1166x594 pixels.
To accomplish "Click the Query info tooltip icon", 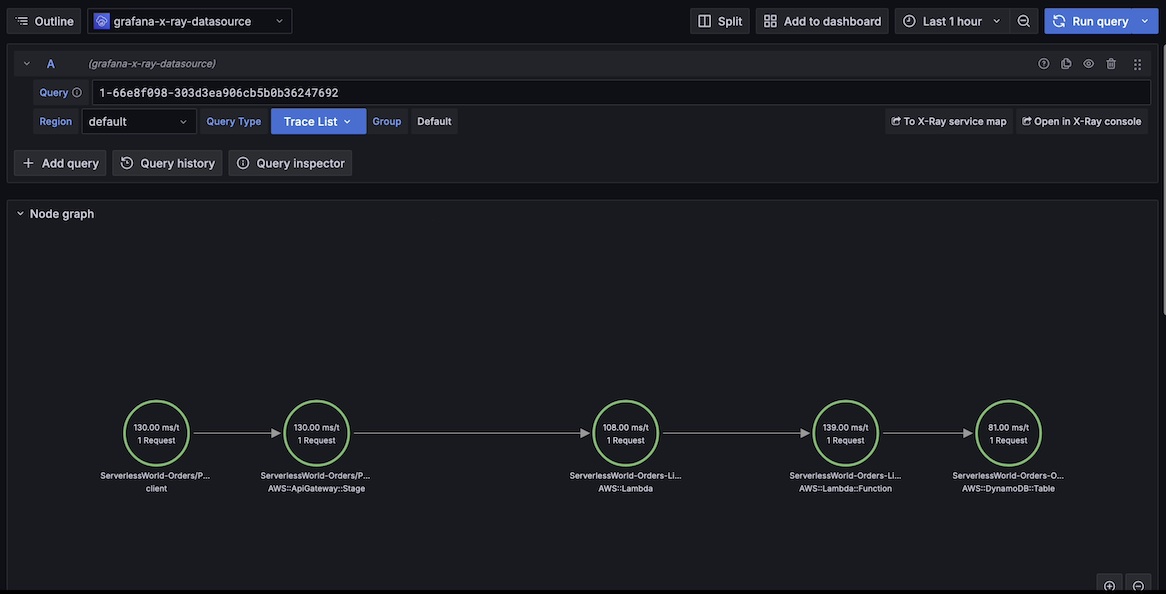I will point(77,93).
